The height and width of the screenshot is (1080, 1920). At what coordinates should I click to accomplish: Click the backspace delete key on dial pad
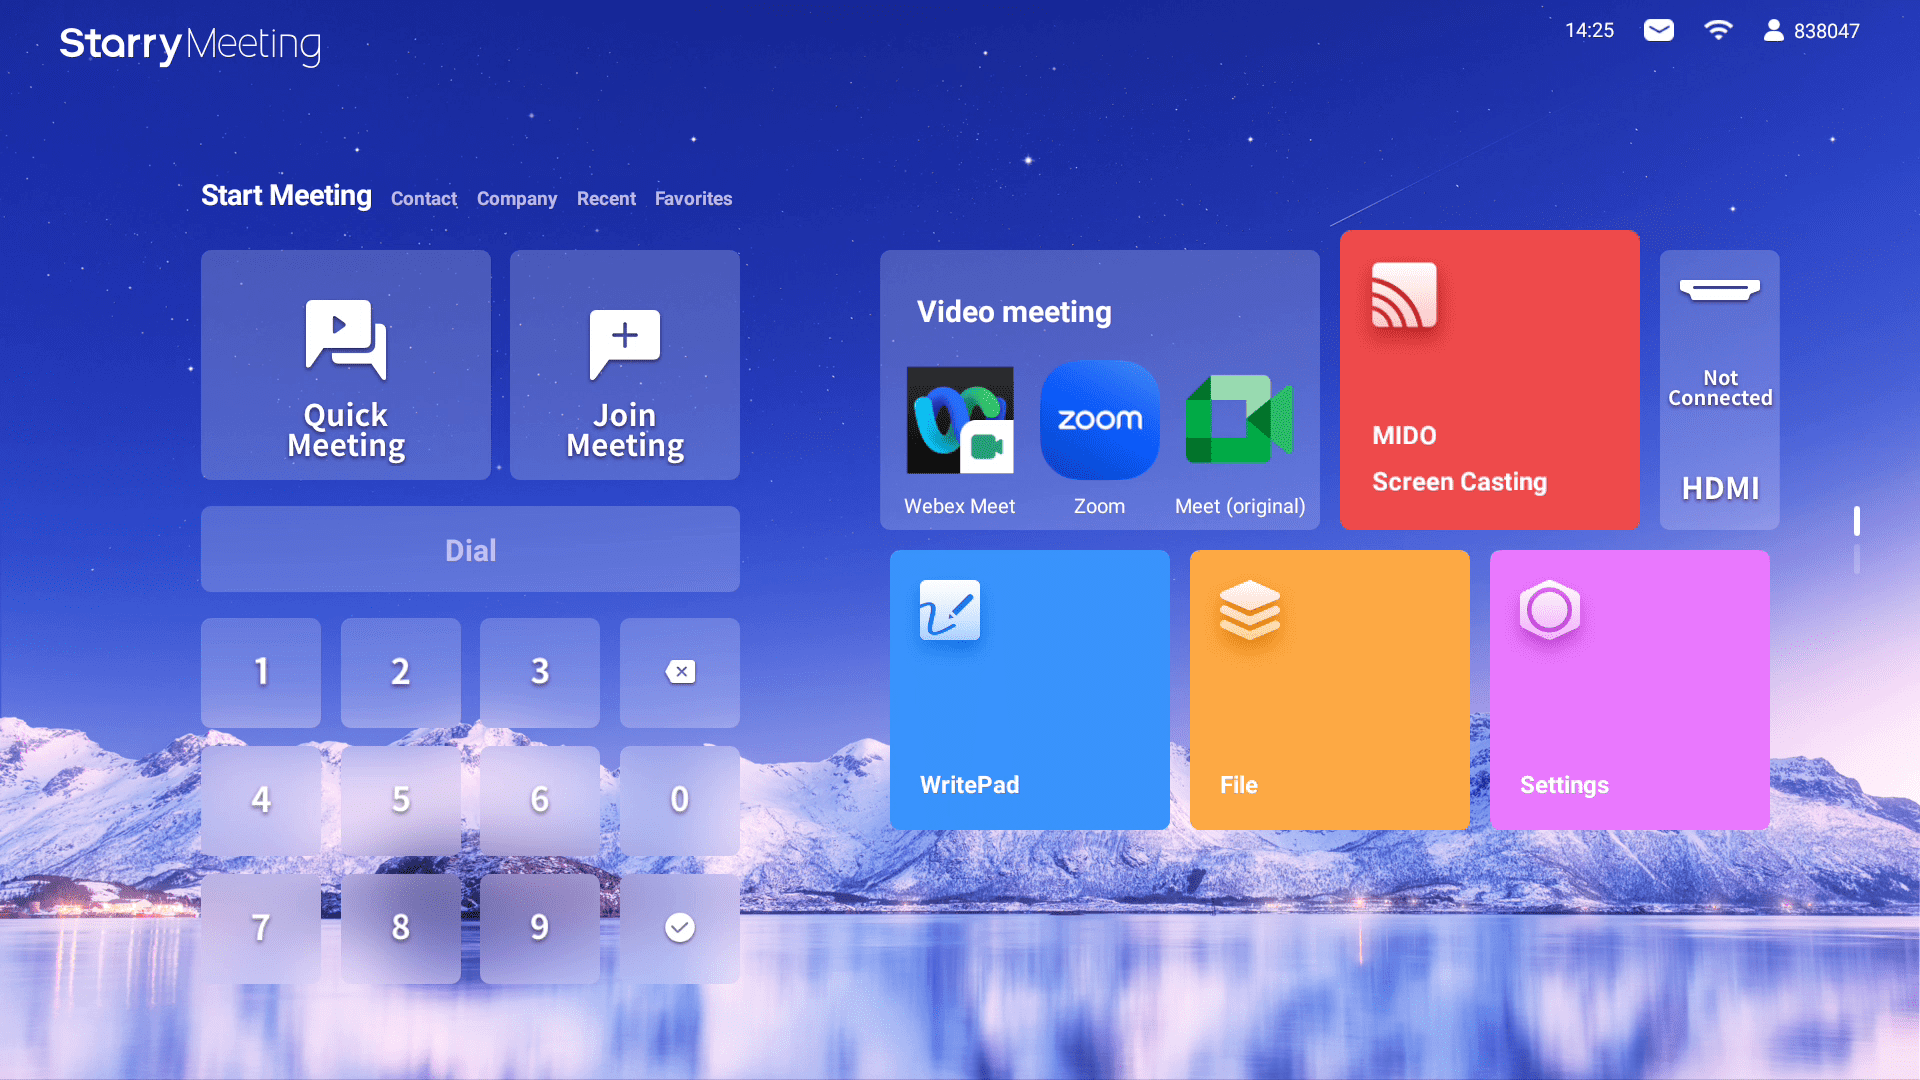(680, 672)
